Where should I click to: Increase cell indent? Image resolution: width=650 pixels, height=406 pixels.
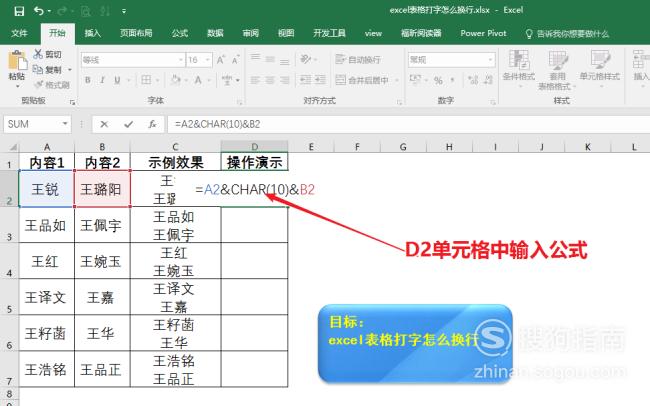pos(320,79)
